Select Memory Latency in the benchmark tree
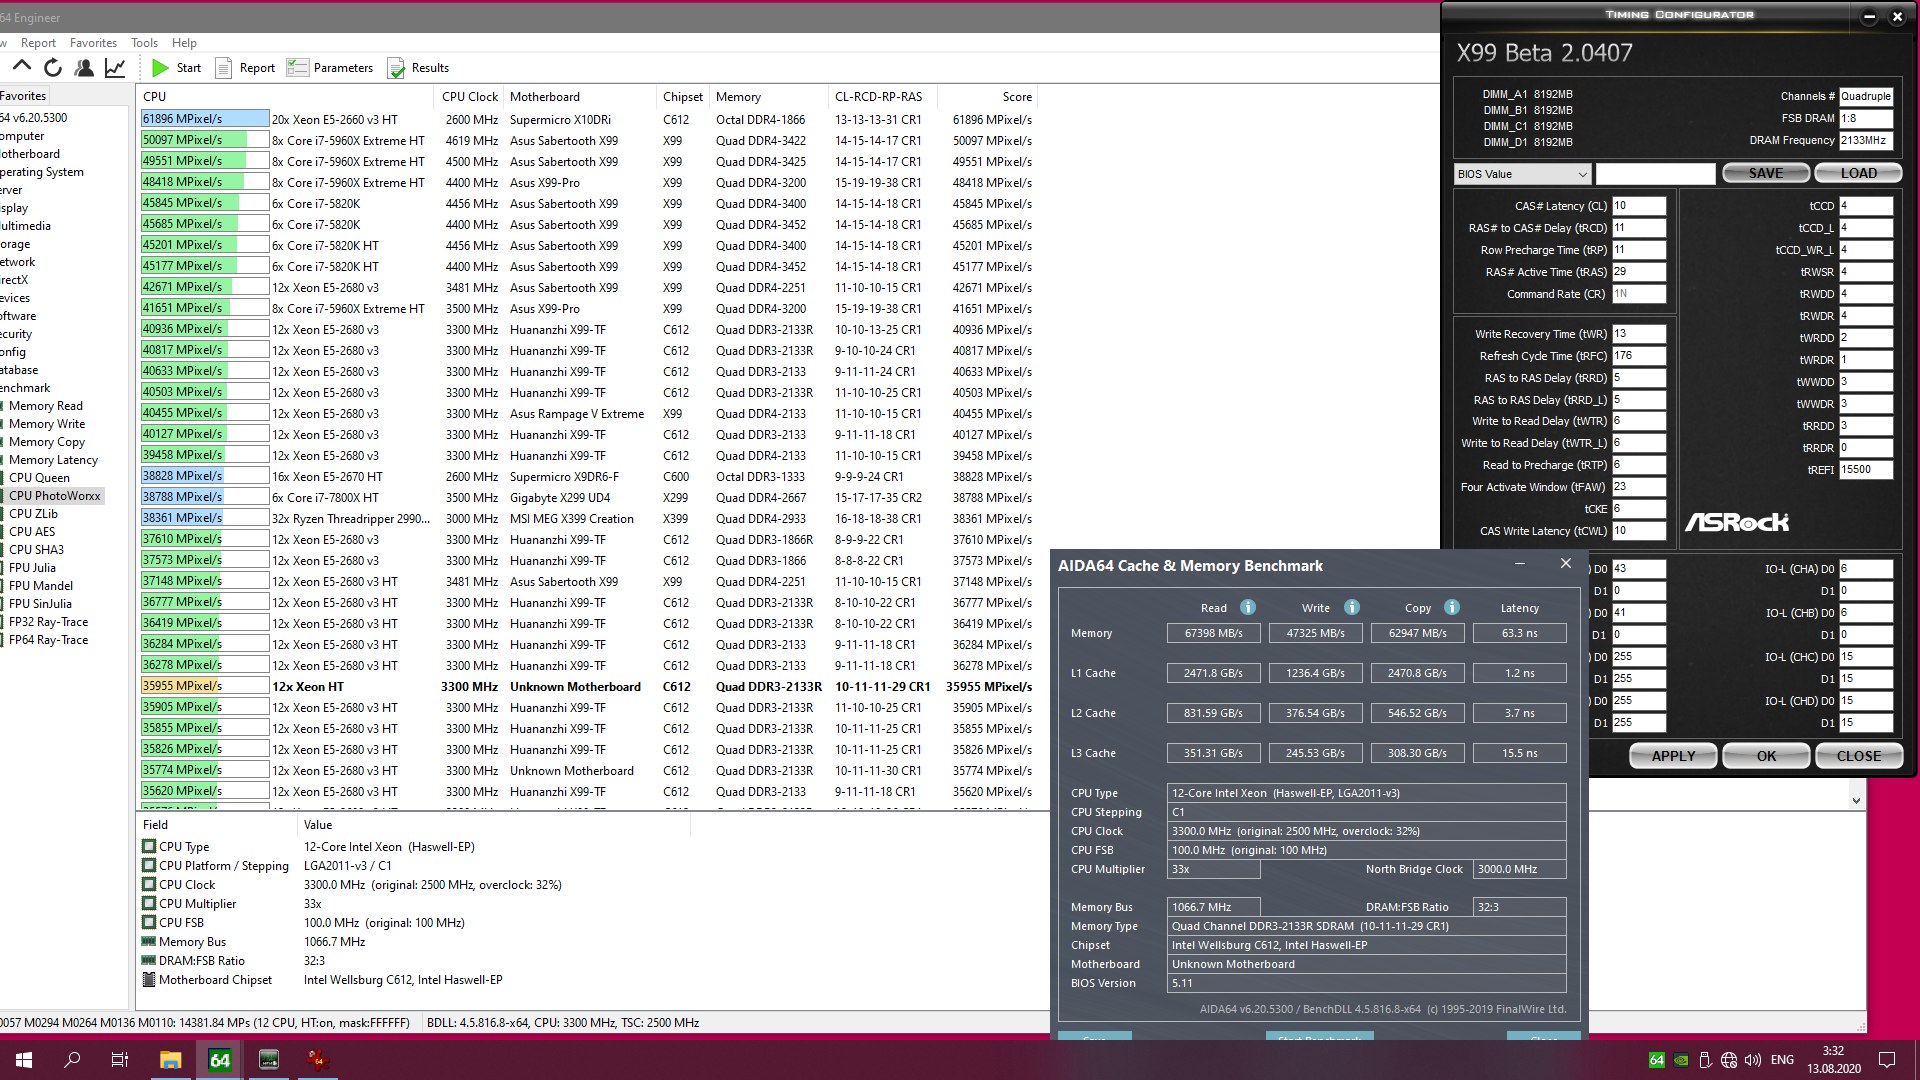This screenshot has height=1080, width=1920. click(x=53, y=460)
